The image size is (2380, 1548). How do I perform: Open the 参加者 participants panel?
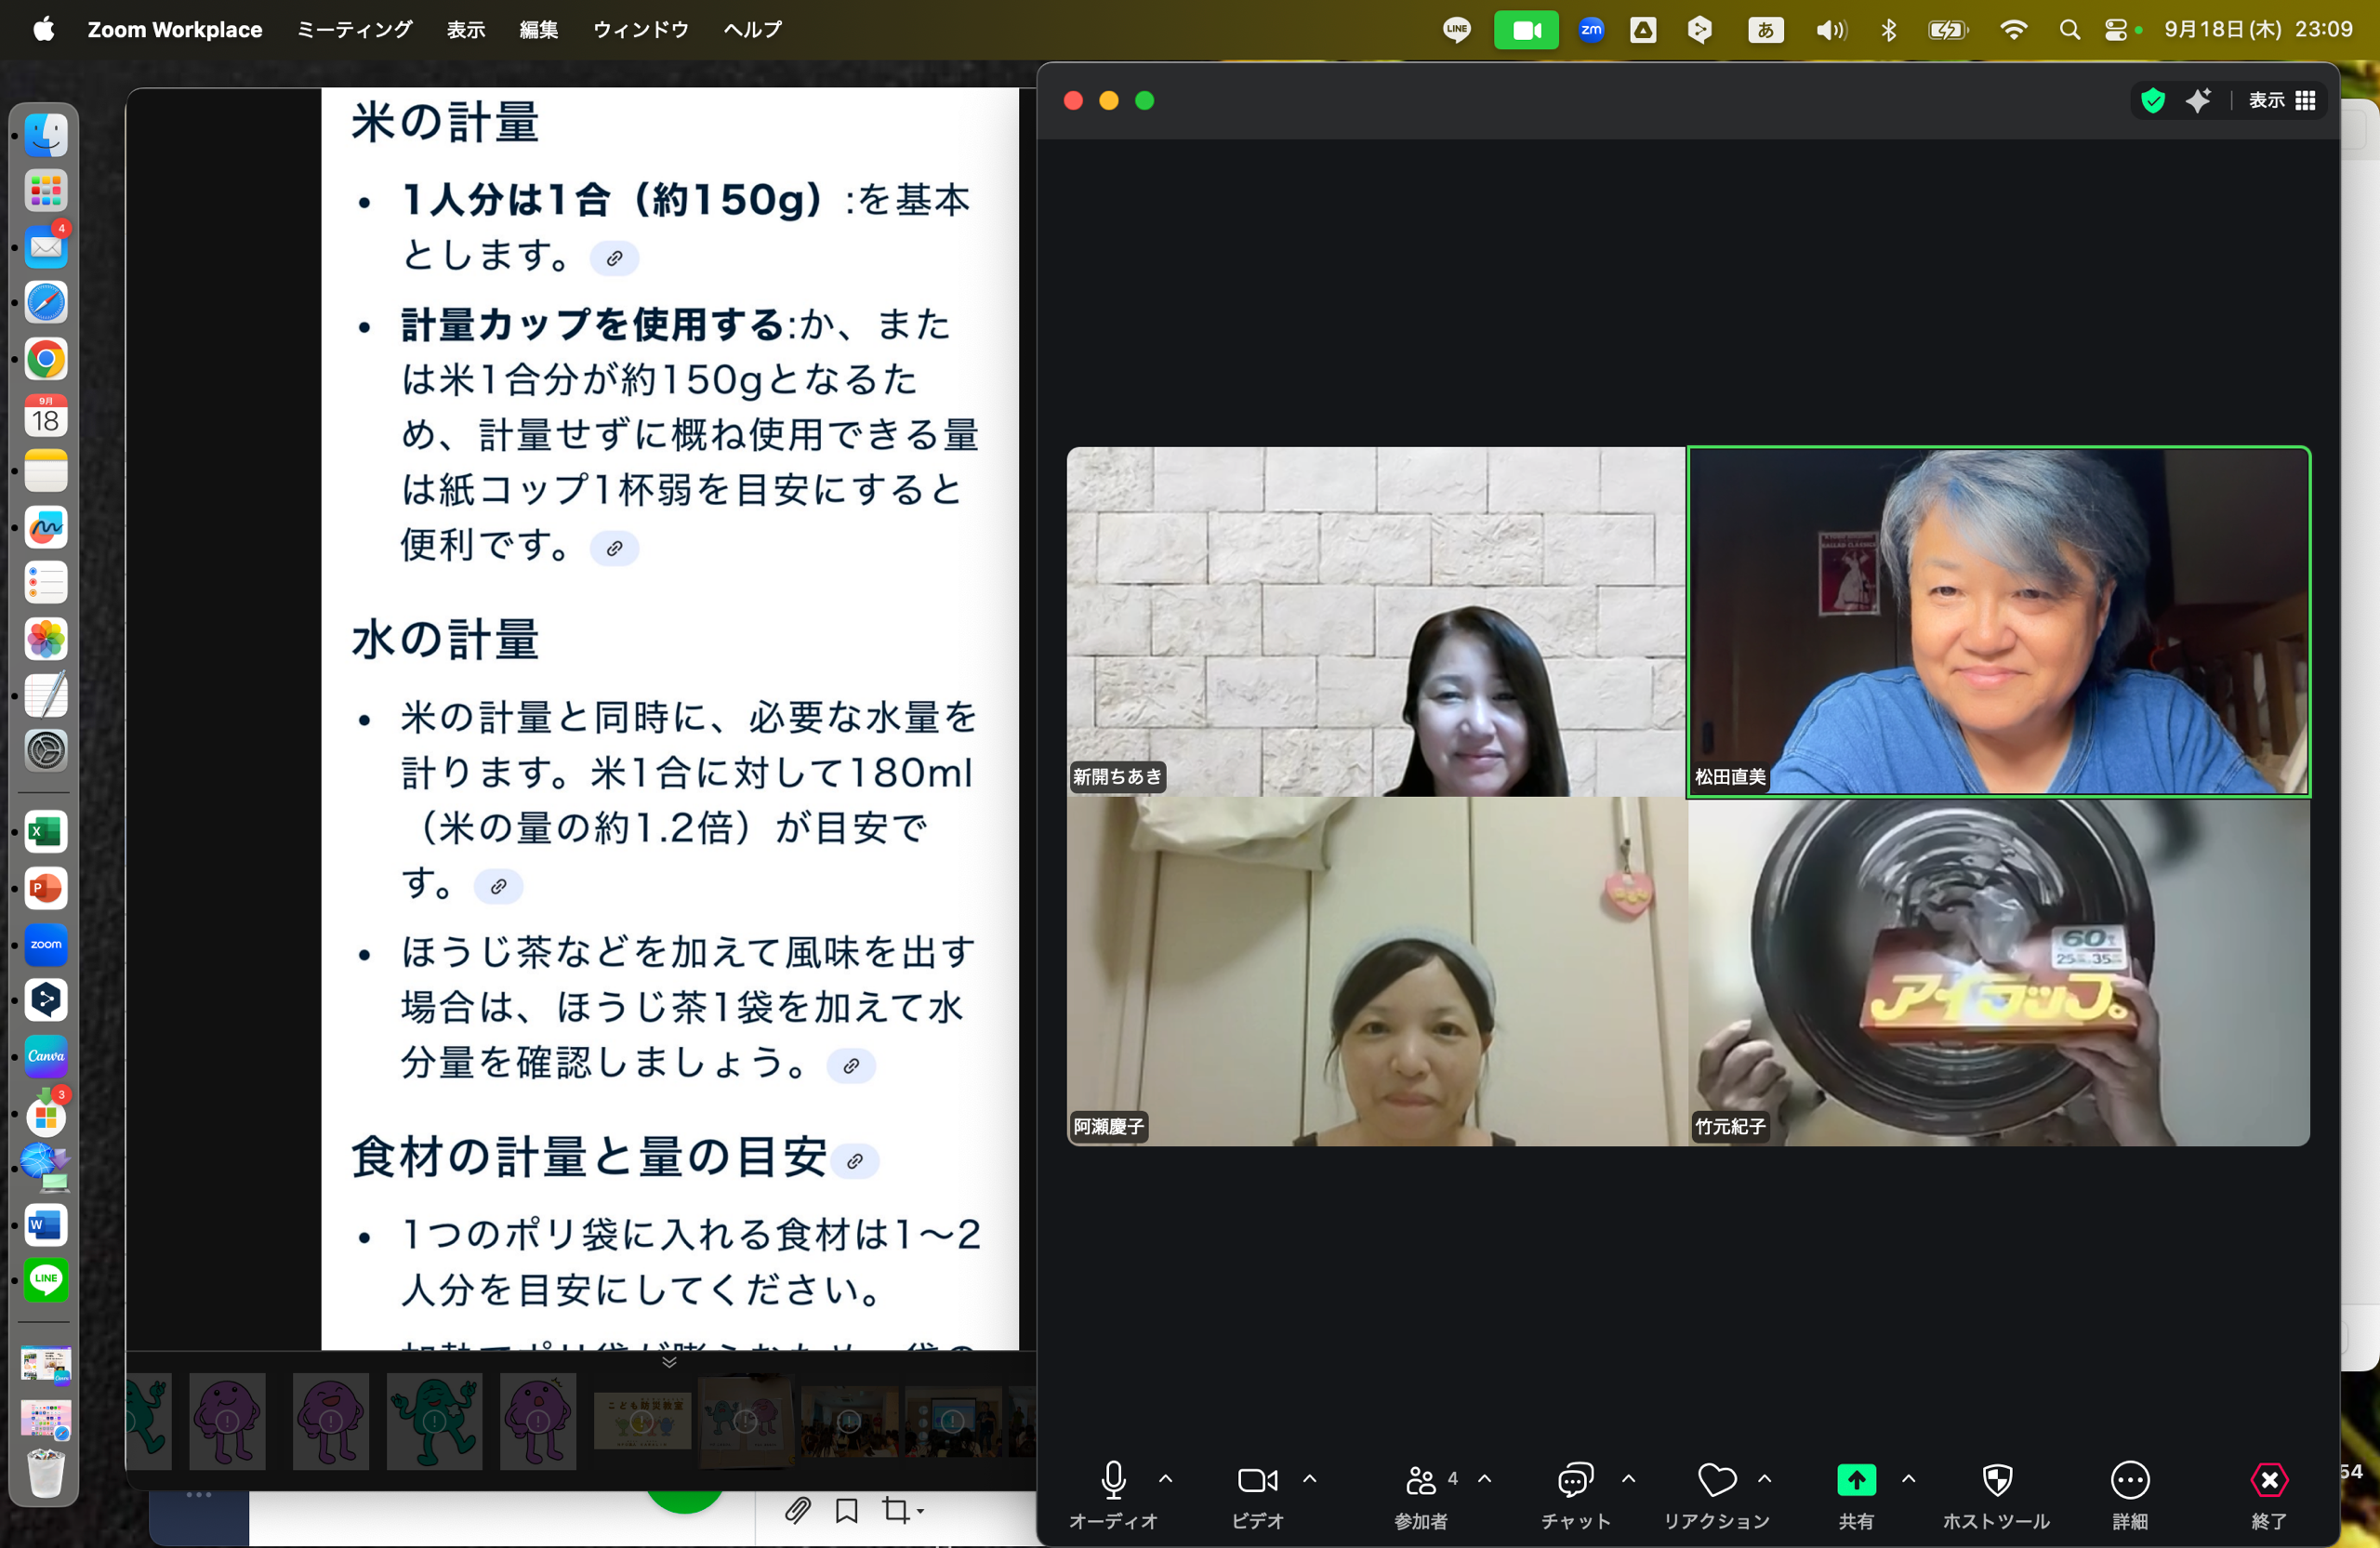[1420, 1481]
